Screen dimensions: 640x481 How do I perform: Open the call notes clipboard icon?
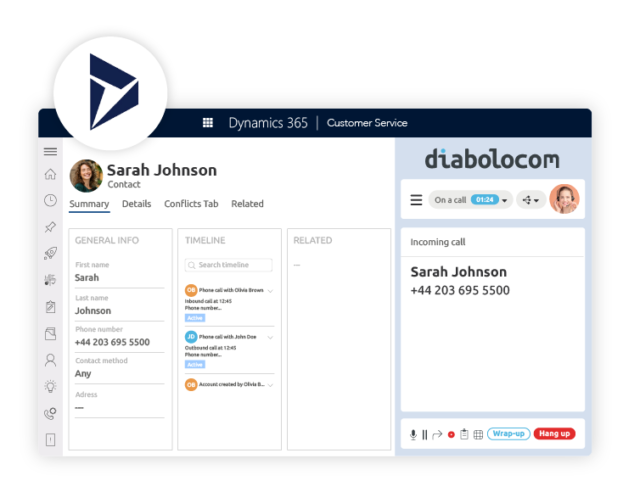[x=464, y=434]
